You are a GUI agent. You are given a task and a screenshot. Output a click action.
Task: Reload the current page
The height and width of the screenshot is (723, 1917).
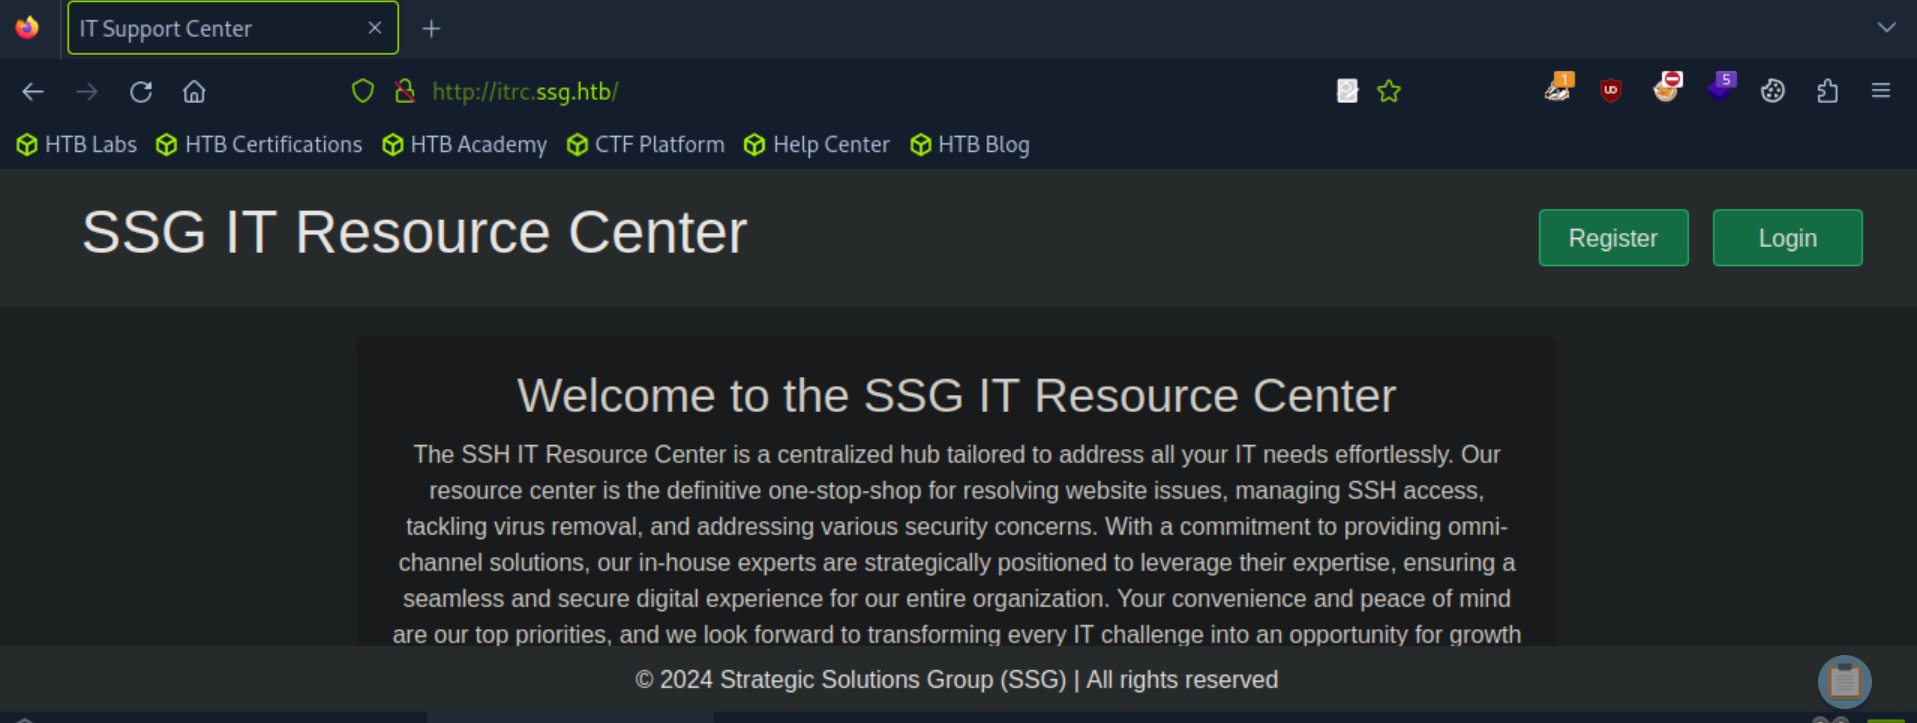(141, 92)
